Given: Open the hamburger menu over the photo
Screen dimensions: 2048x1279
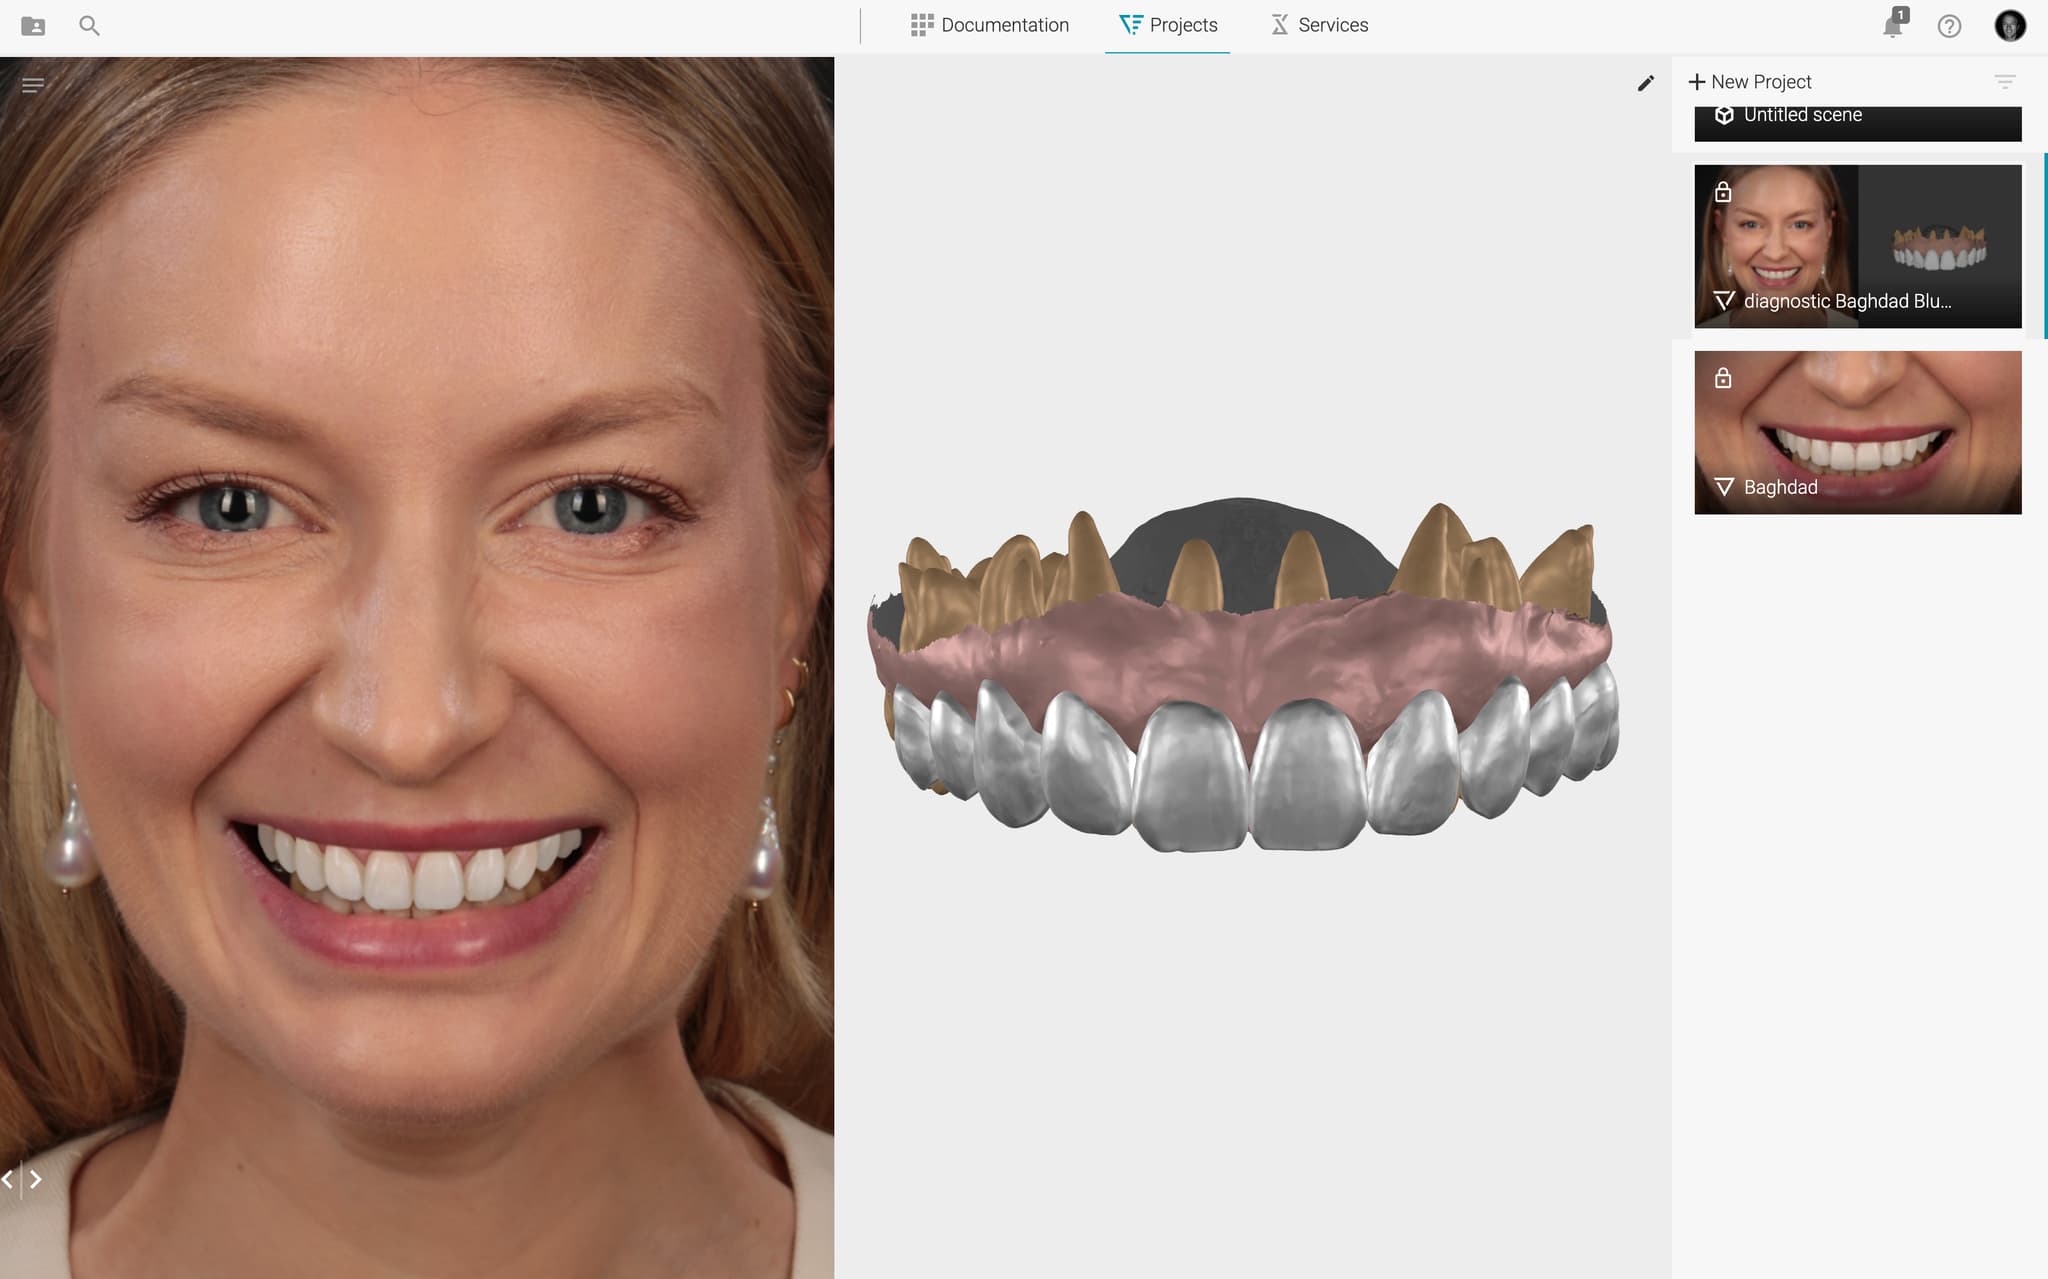Looking at the screenshot, I should click(x=33, y=85).
